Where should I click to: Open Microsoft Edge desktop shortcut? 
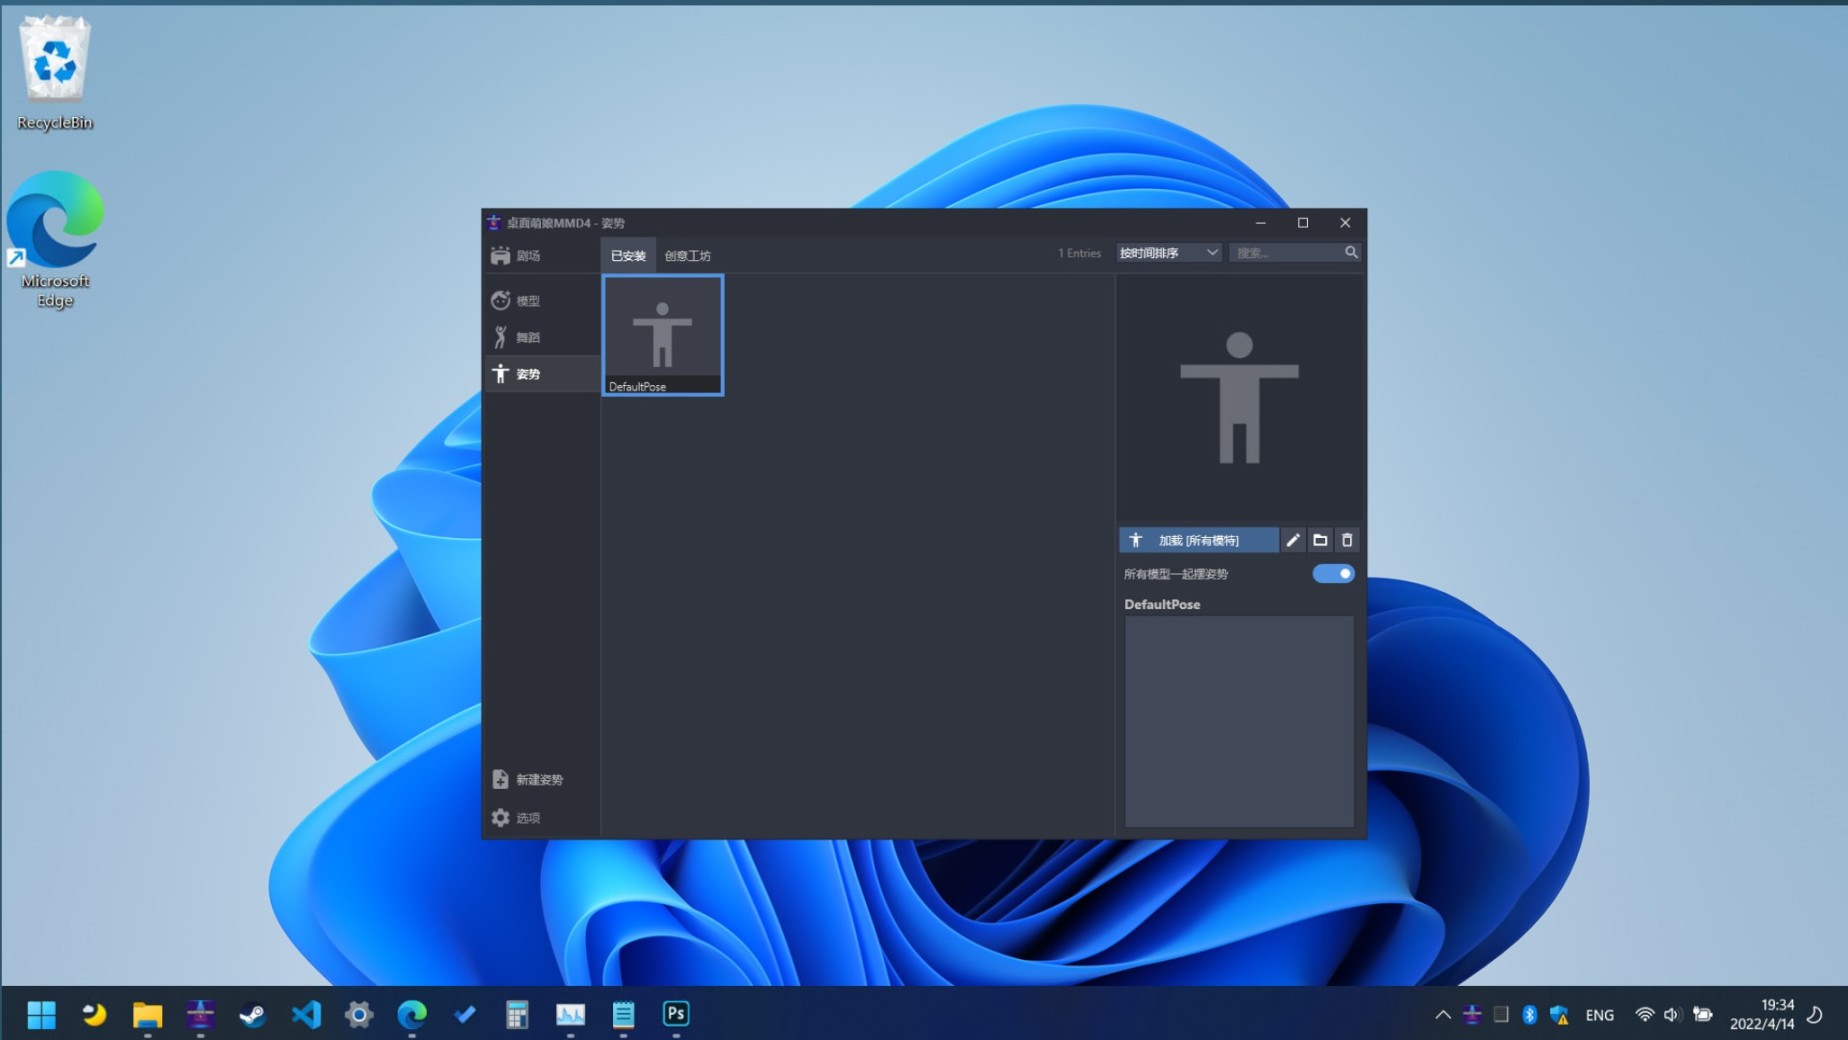tap(55, 240)
